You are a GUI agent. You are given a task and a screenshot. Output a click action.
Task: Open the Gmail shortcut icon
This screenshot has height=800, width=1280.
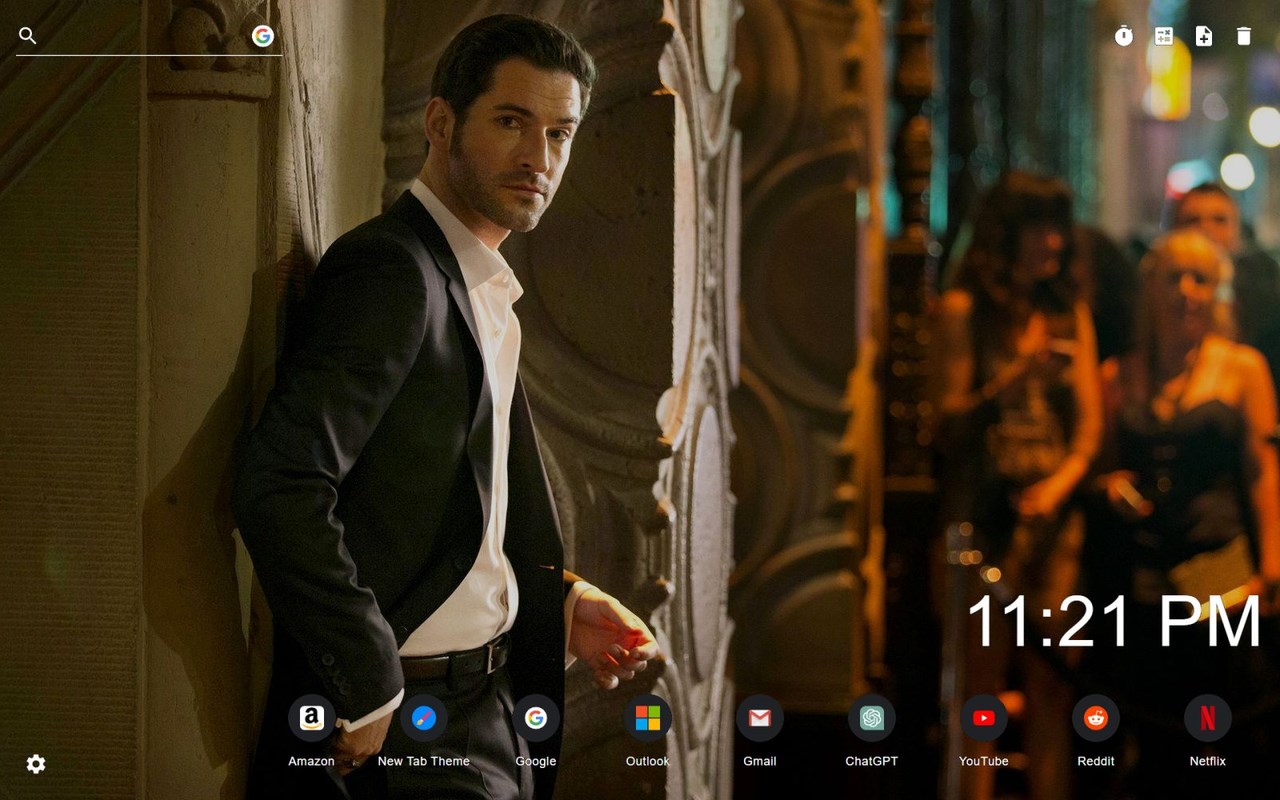760,718
